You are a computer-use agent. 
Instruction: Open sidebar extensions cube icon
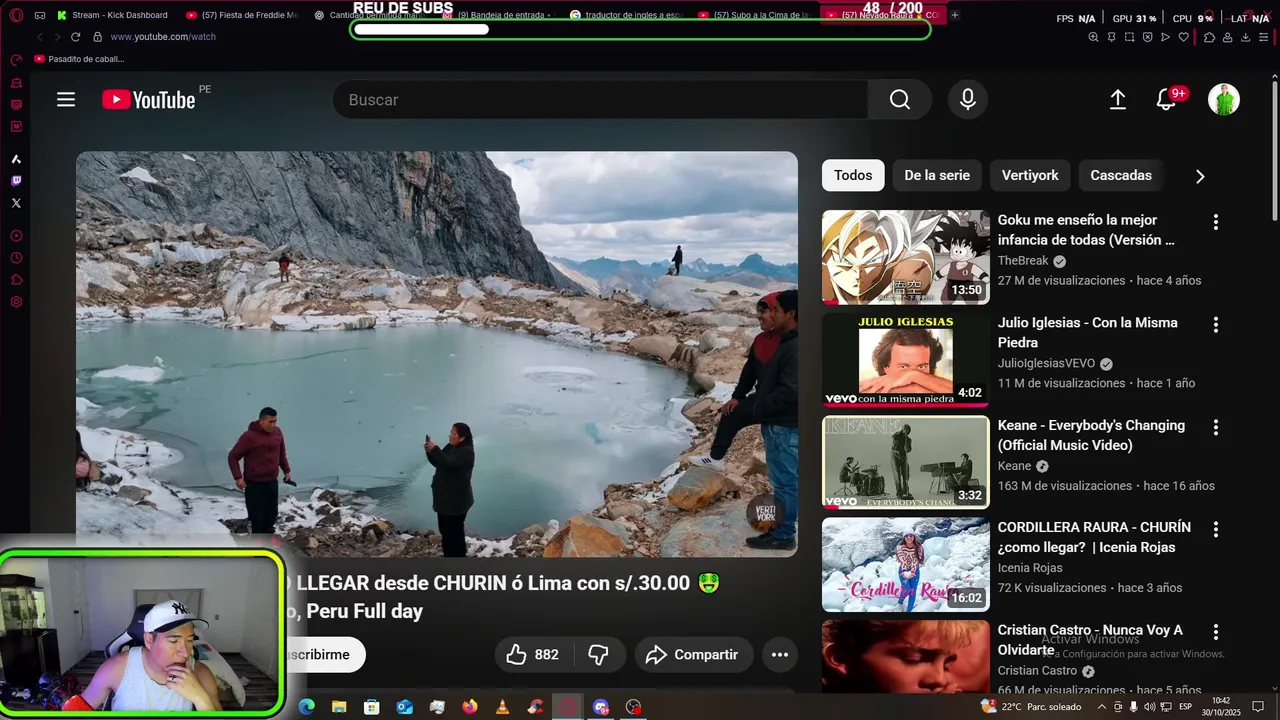(16, 280)
